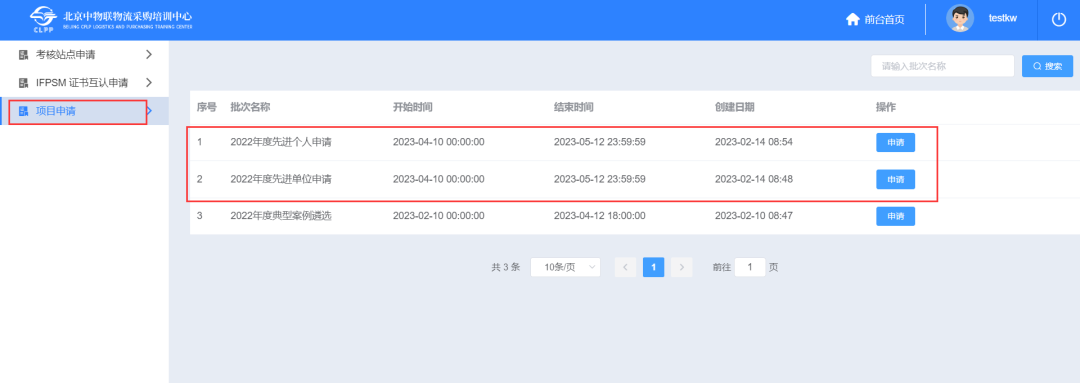Click the 结束时间 column header
Viewport: 1080px width, 383px height.
pyautogui.click(x=574, y=107)
